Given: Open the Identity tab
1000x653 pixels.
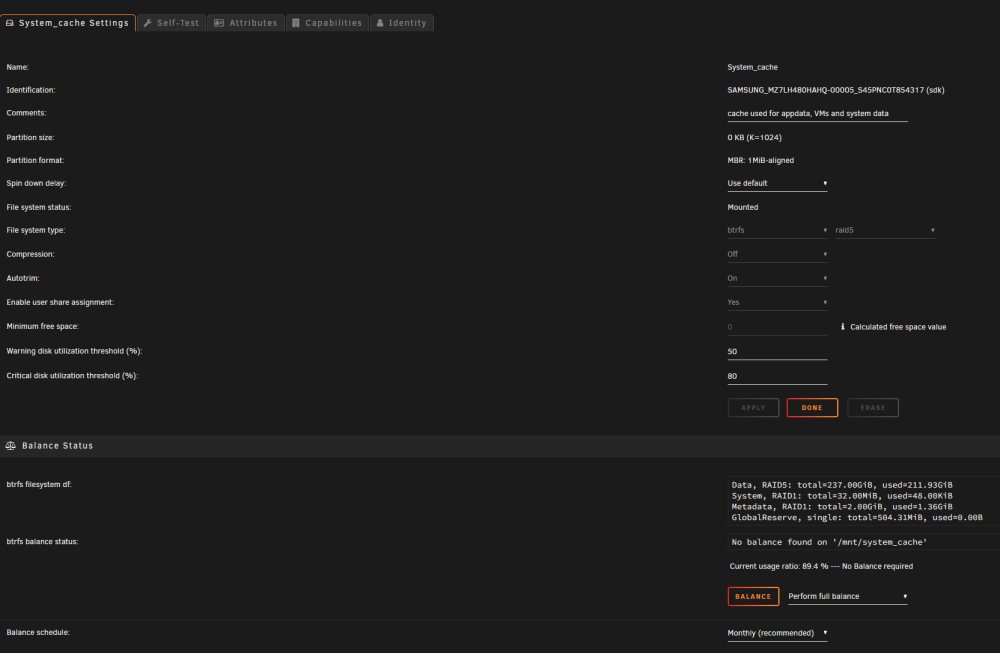Looking at the screenshot, I should click(402, 23).
